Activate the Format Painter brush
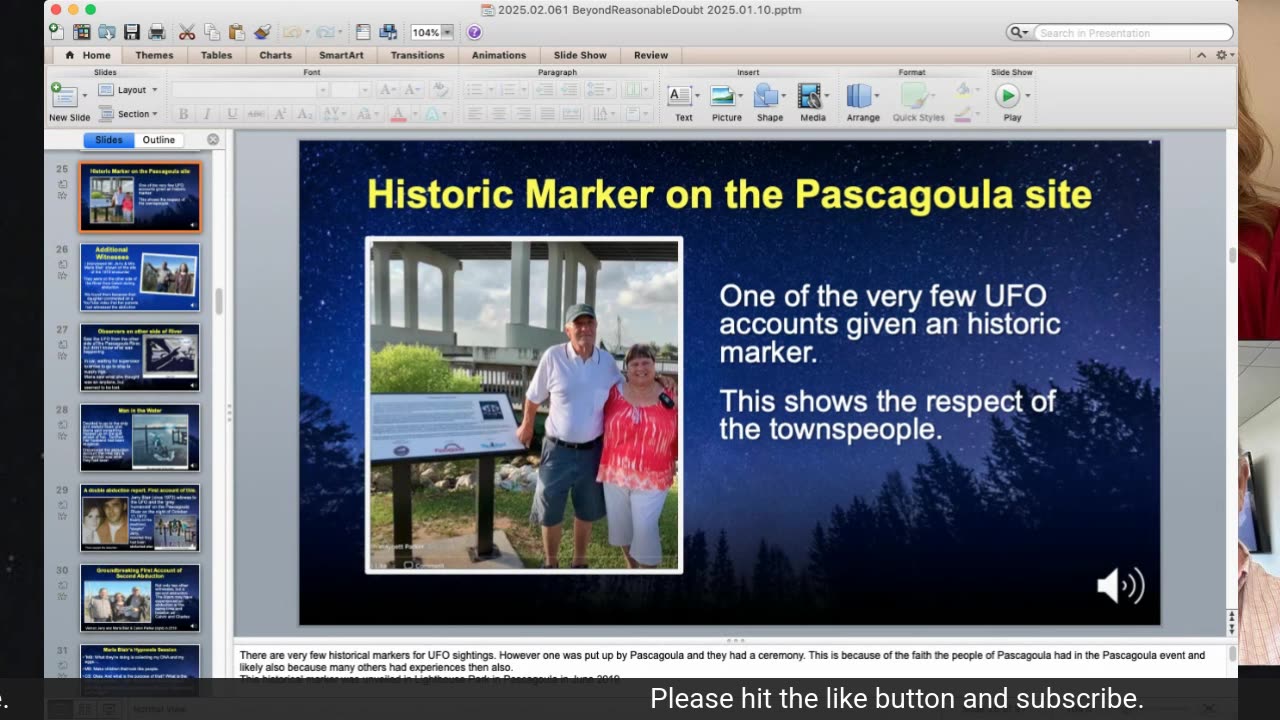 pos(262,32)
